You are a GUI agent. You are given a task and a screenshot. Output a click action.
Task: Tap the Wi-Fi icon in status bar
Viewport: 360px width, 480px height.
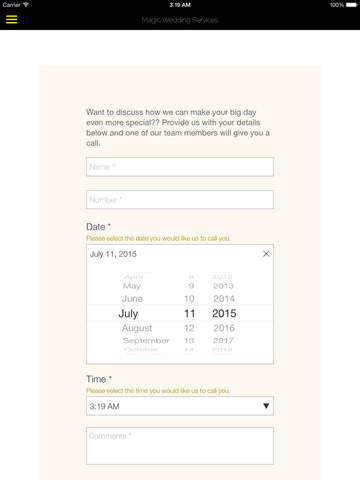pyautogui.click(x=26, y=5)
